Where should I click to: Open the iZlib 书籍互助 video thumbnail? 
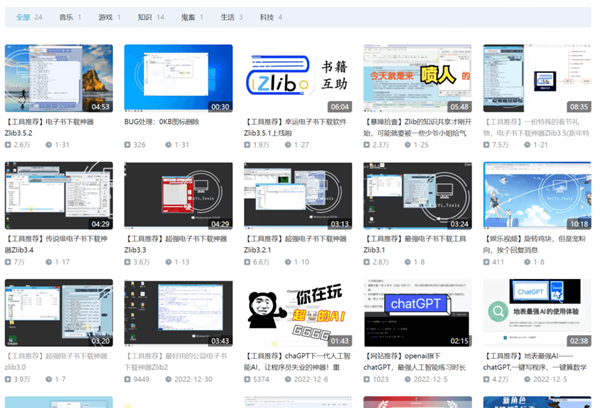[x=298, y=78]
